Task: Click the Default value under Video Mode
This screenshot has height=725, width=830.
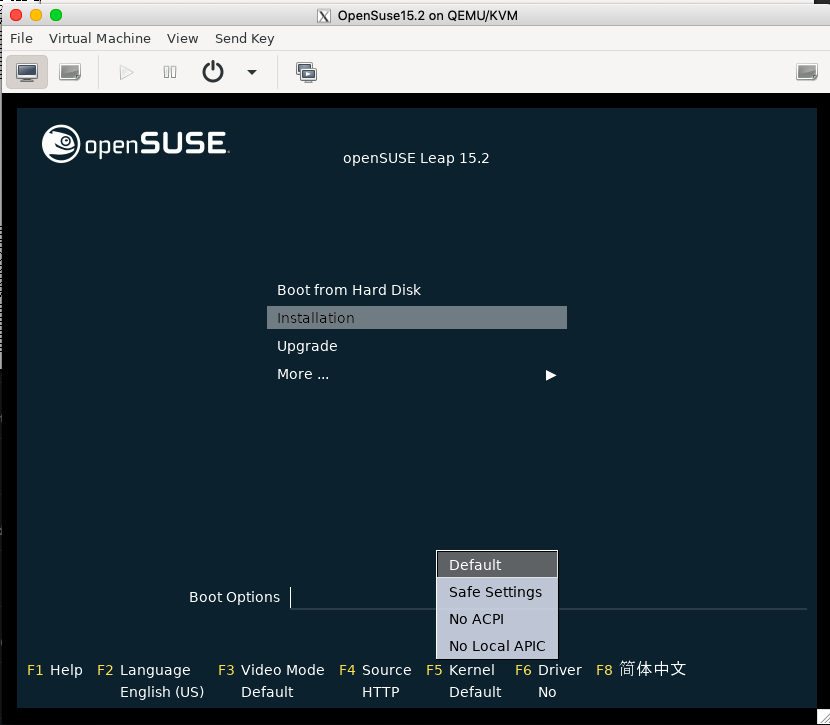Action: pos(267,692)
